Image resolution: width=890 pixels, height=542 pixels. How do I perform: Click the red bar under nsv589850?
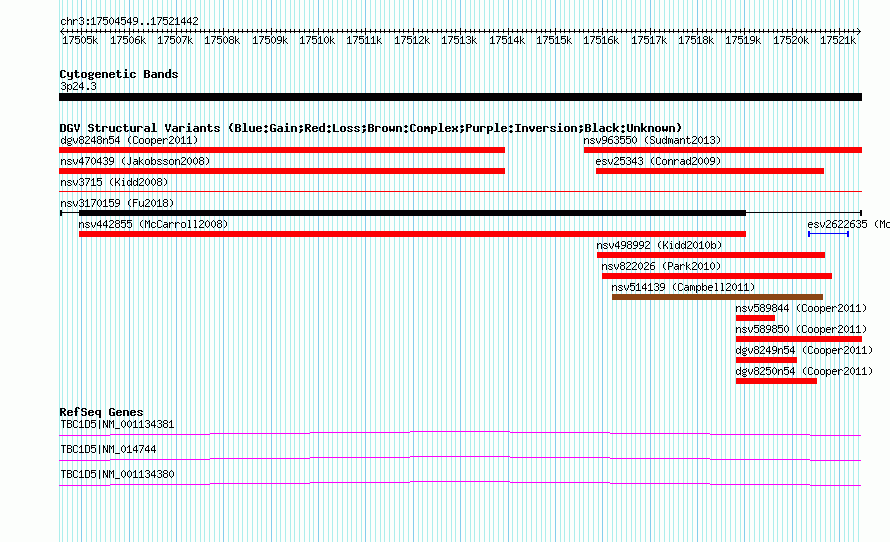tap(799, 339)
